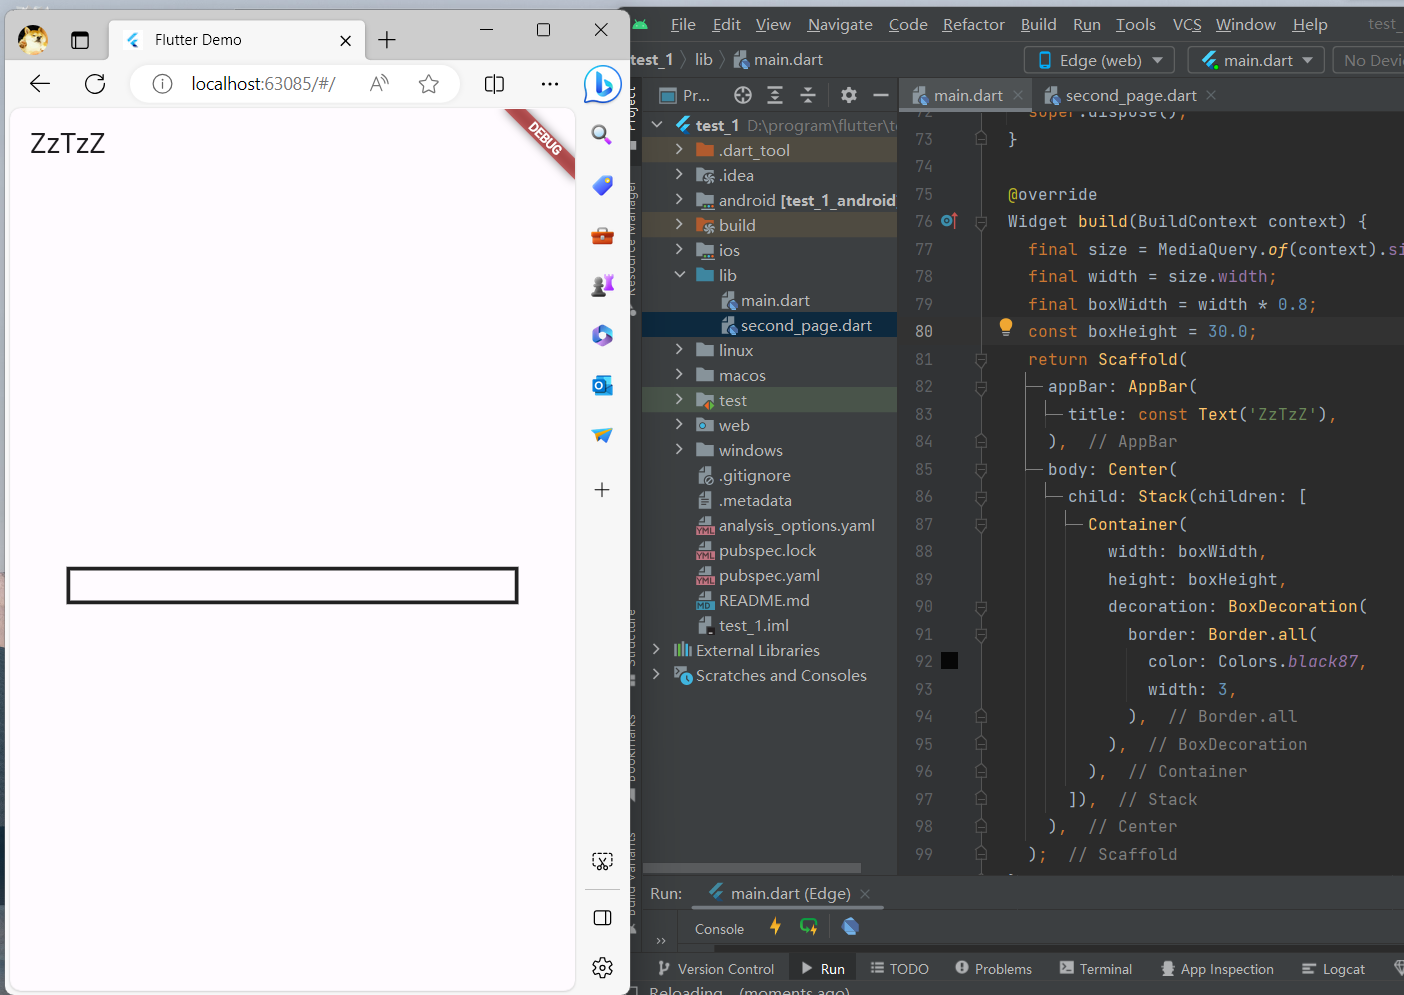Screen dimensions: 1404x995
Task: Expand External Libraries node
Action: (x=657, y=650)
